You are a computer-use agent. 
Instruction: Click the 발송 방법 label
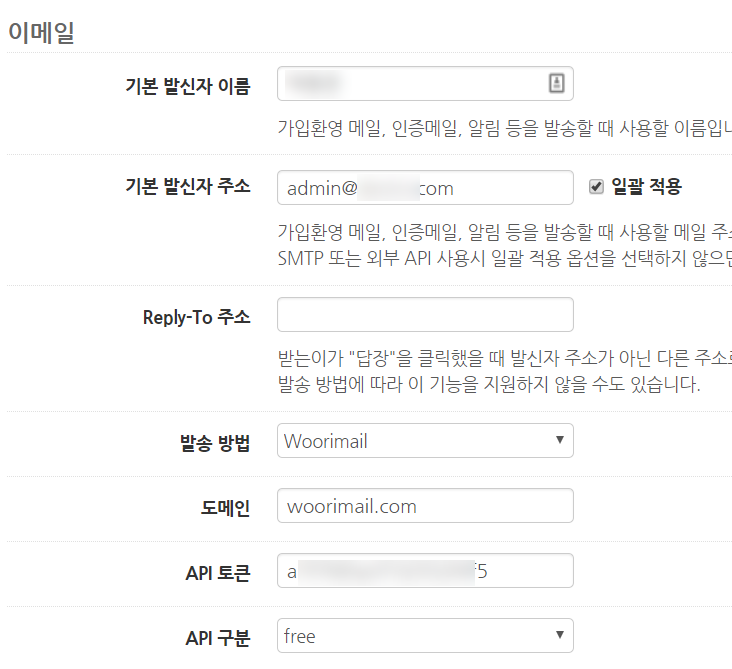point(215,443)
